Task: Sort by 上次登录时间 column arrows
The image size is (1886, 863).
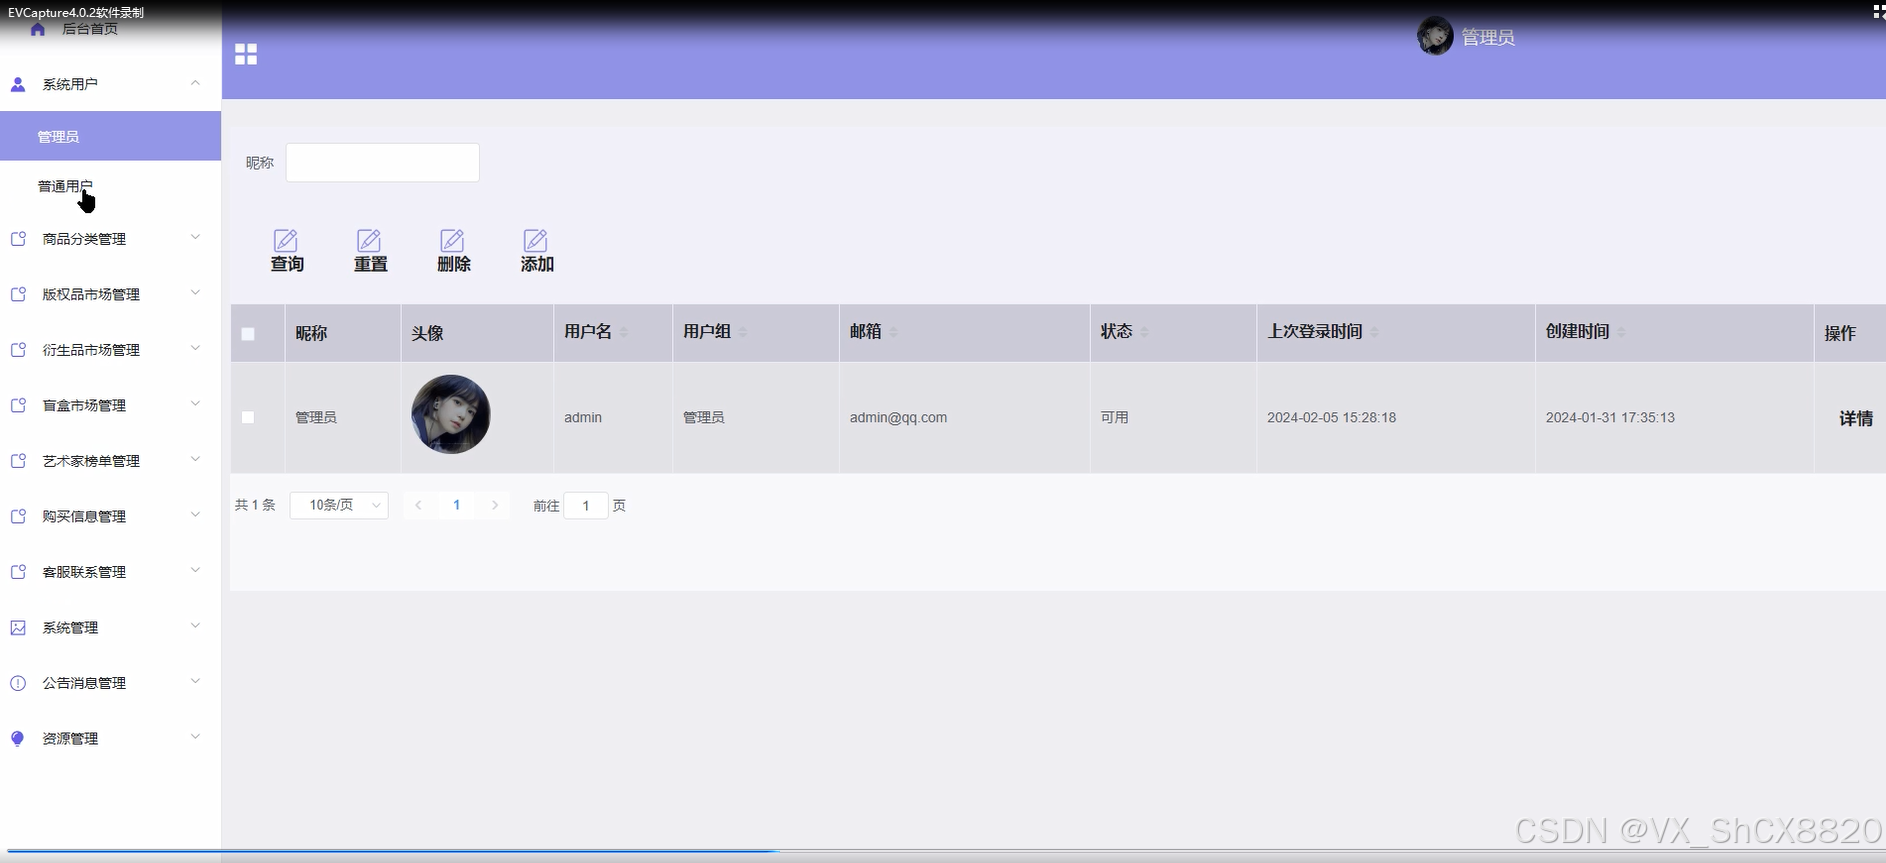Action: (1375, 332)
